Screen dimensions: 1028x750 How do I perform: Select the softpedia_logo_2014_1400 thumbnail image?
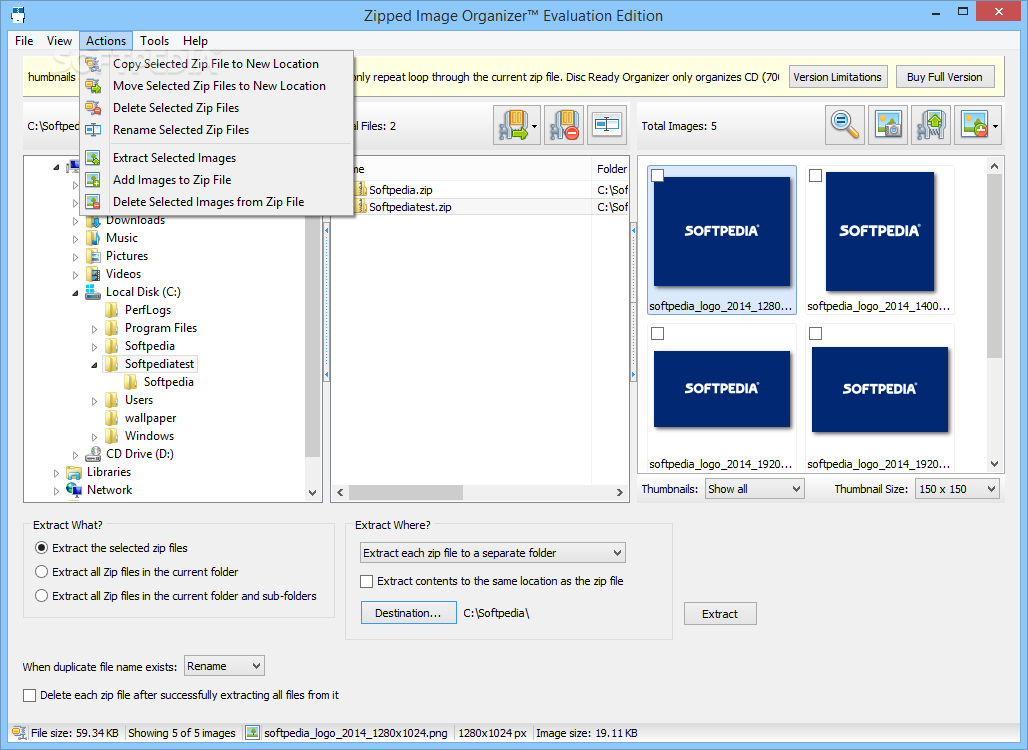pos(879,231)
